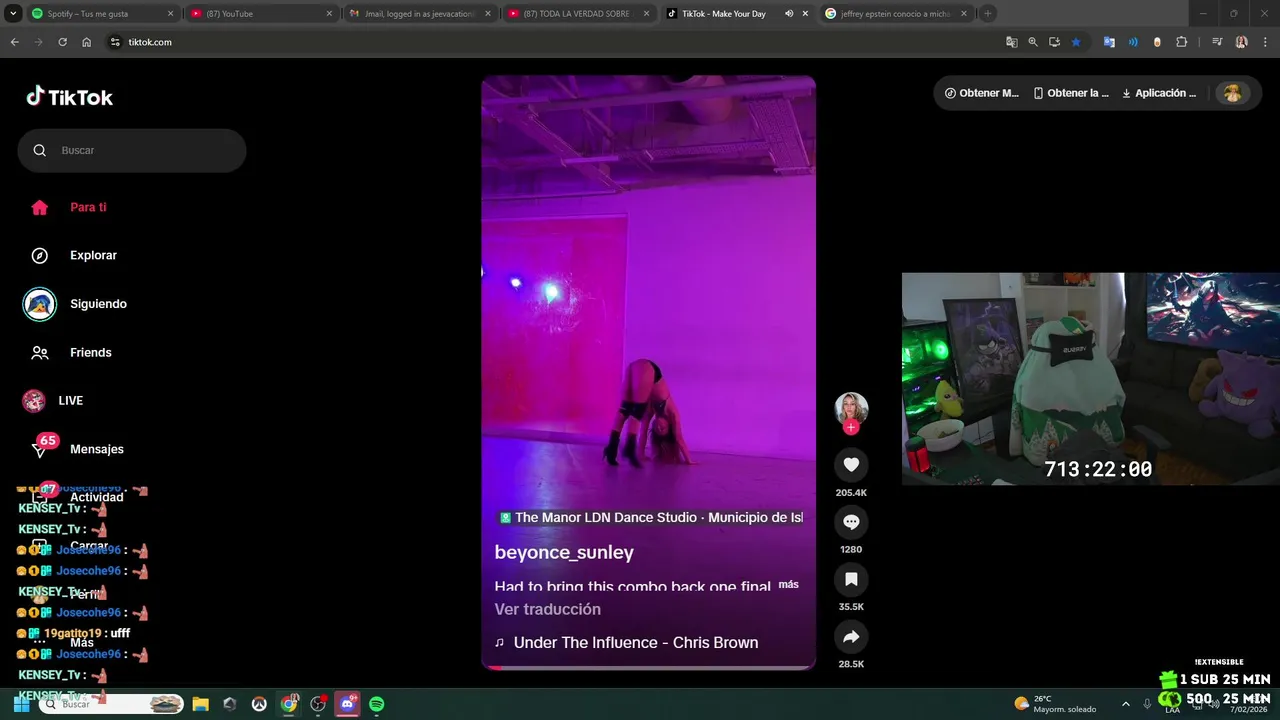
Task: Open The Manor LDN Dance Studio location tag
Action: (650, 517)
